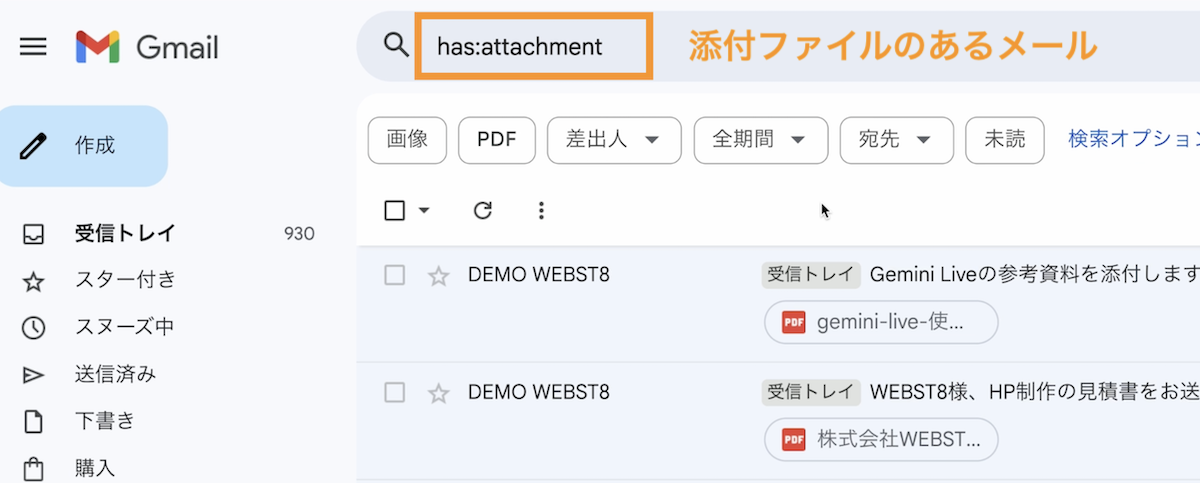Viewport: 1200px width, 483px height.
Task: Go to the 送信済み sent folder
Action: (x=115, y=374)
